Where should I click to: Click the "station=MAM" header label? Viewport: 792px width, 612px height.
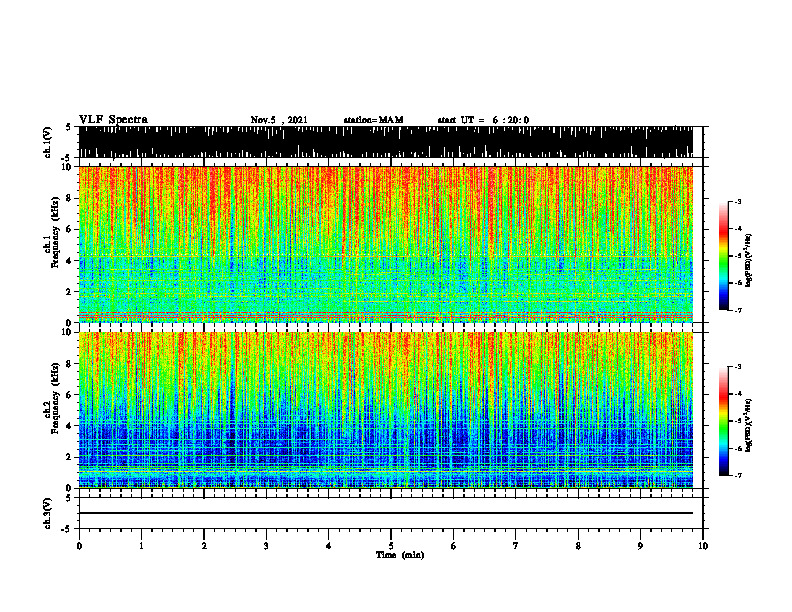coord(373,120)
